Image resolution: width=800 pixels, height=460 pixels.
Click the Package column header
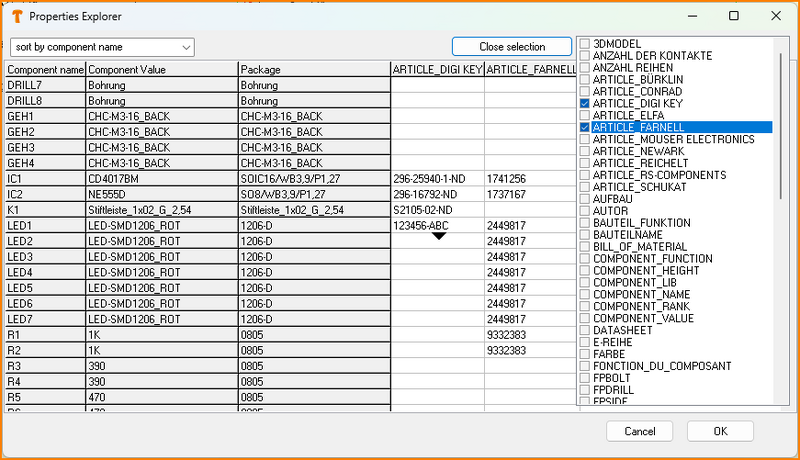click(314, 70)
